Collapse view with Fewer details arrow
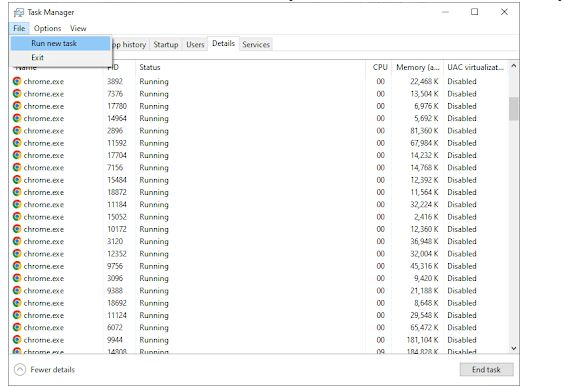Screen dimensions: 564x387 (x=20, y=369)
